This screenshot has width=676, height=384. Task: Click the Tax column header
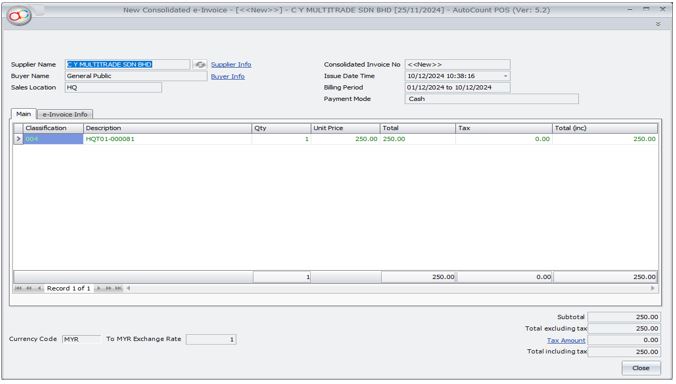click(504, 128)
